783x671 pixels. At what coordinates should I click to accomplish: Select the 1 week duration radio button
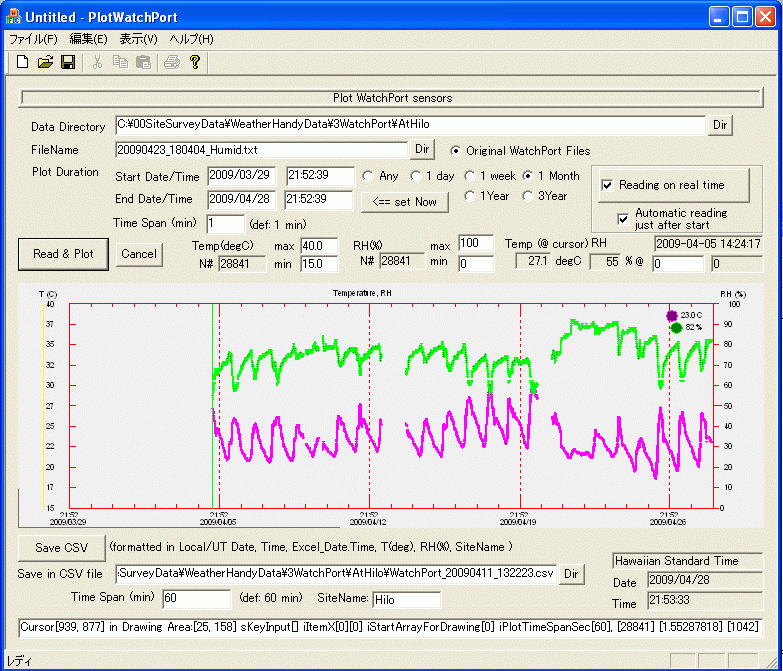(x=467, y=176)
